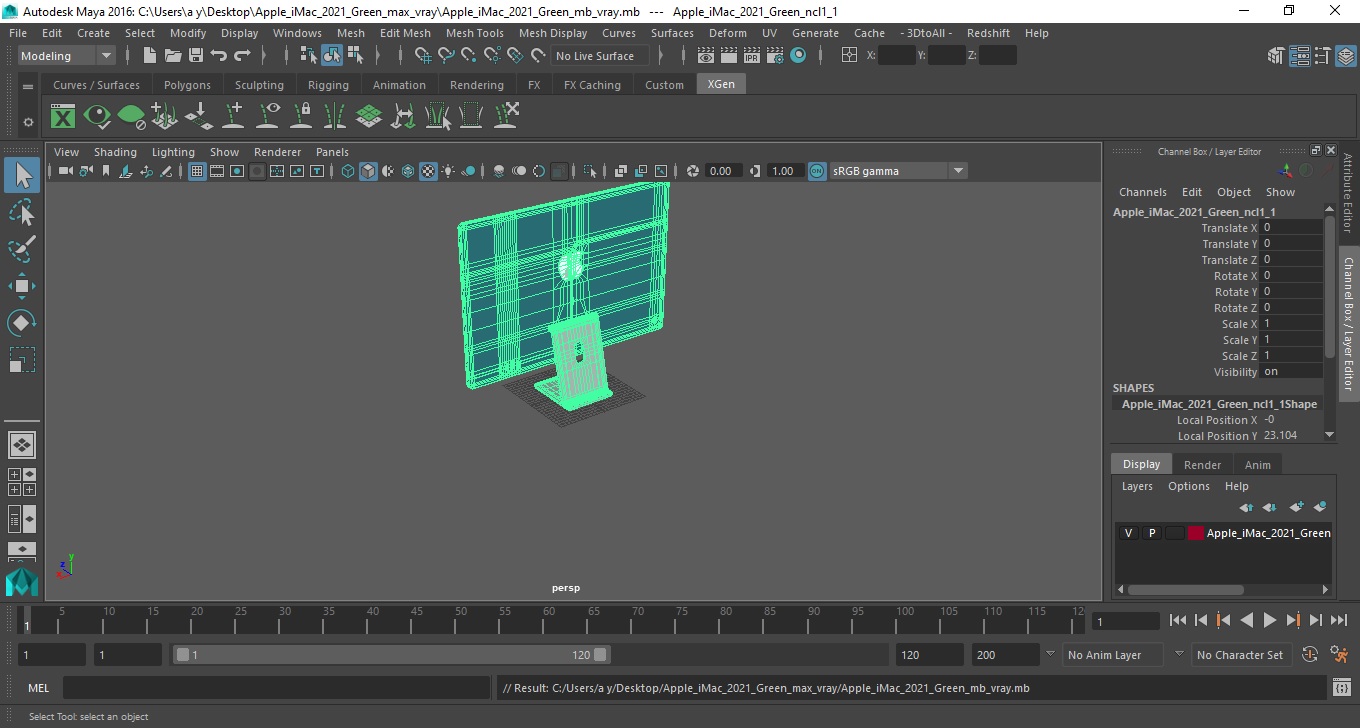Screen dimensions: 1360x728
Task: Expand the sRGB gamma dropdown
Action: [x=957, y=171]
